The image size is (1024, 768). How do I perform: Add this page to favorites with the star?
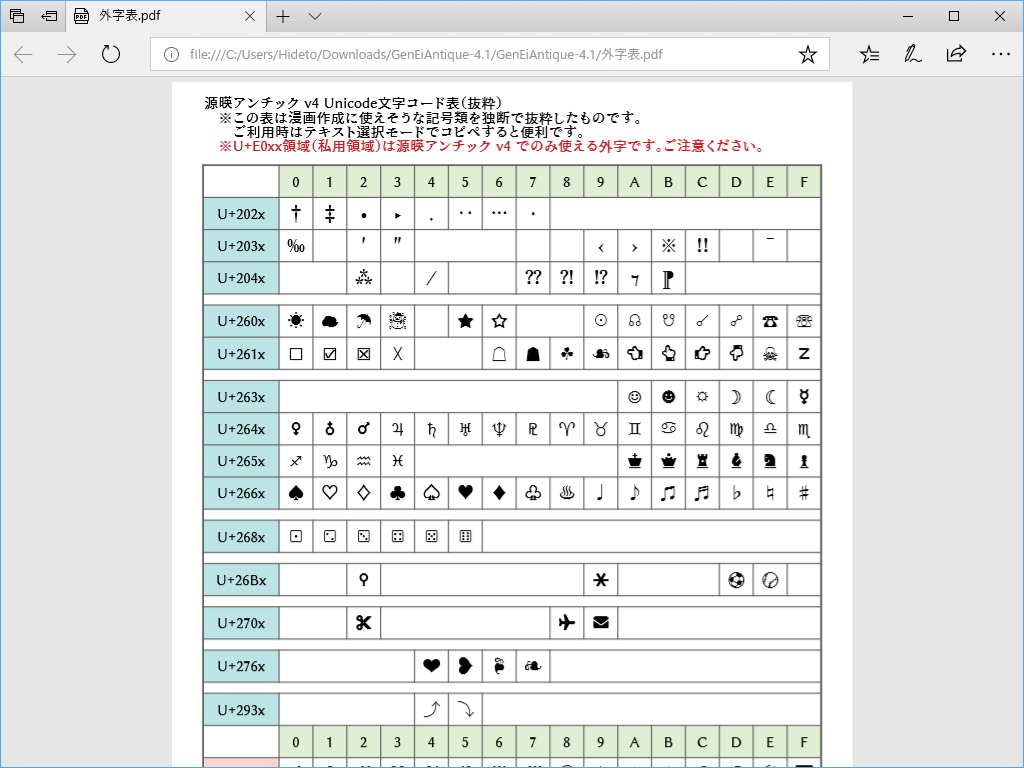(x=807, y=54)
